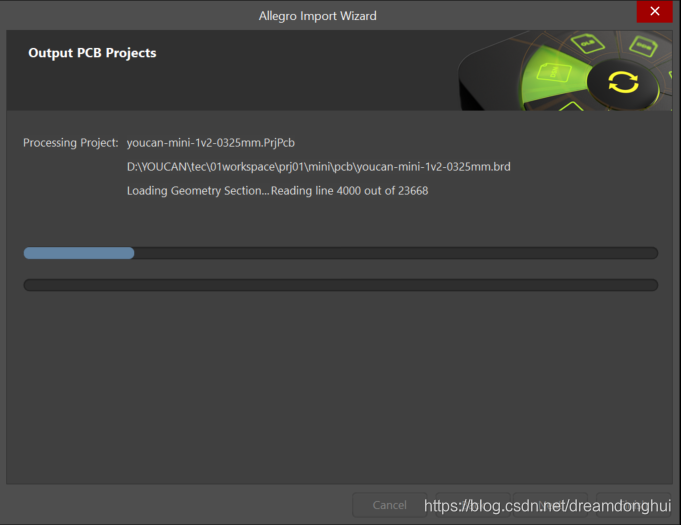
Task: Click the disabled Cancel button
Action: pyautogui.click(x=390, y=505)
